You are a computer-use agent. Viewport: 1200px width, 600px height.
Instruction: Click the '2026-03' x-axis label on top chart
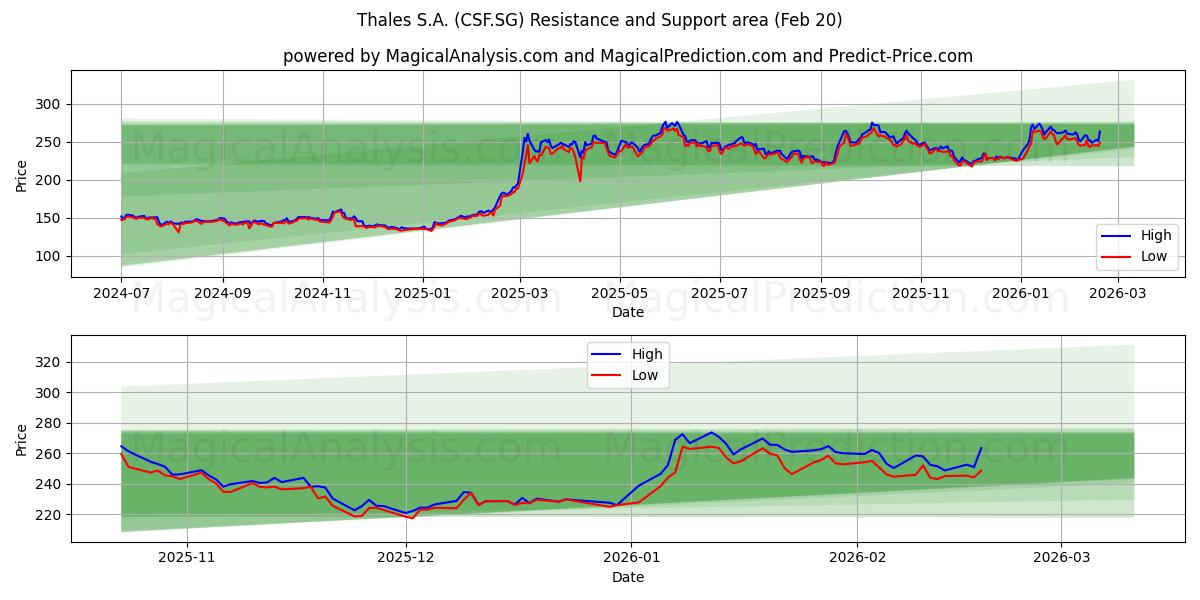click(1118, 294)
